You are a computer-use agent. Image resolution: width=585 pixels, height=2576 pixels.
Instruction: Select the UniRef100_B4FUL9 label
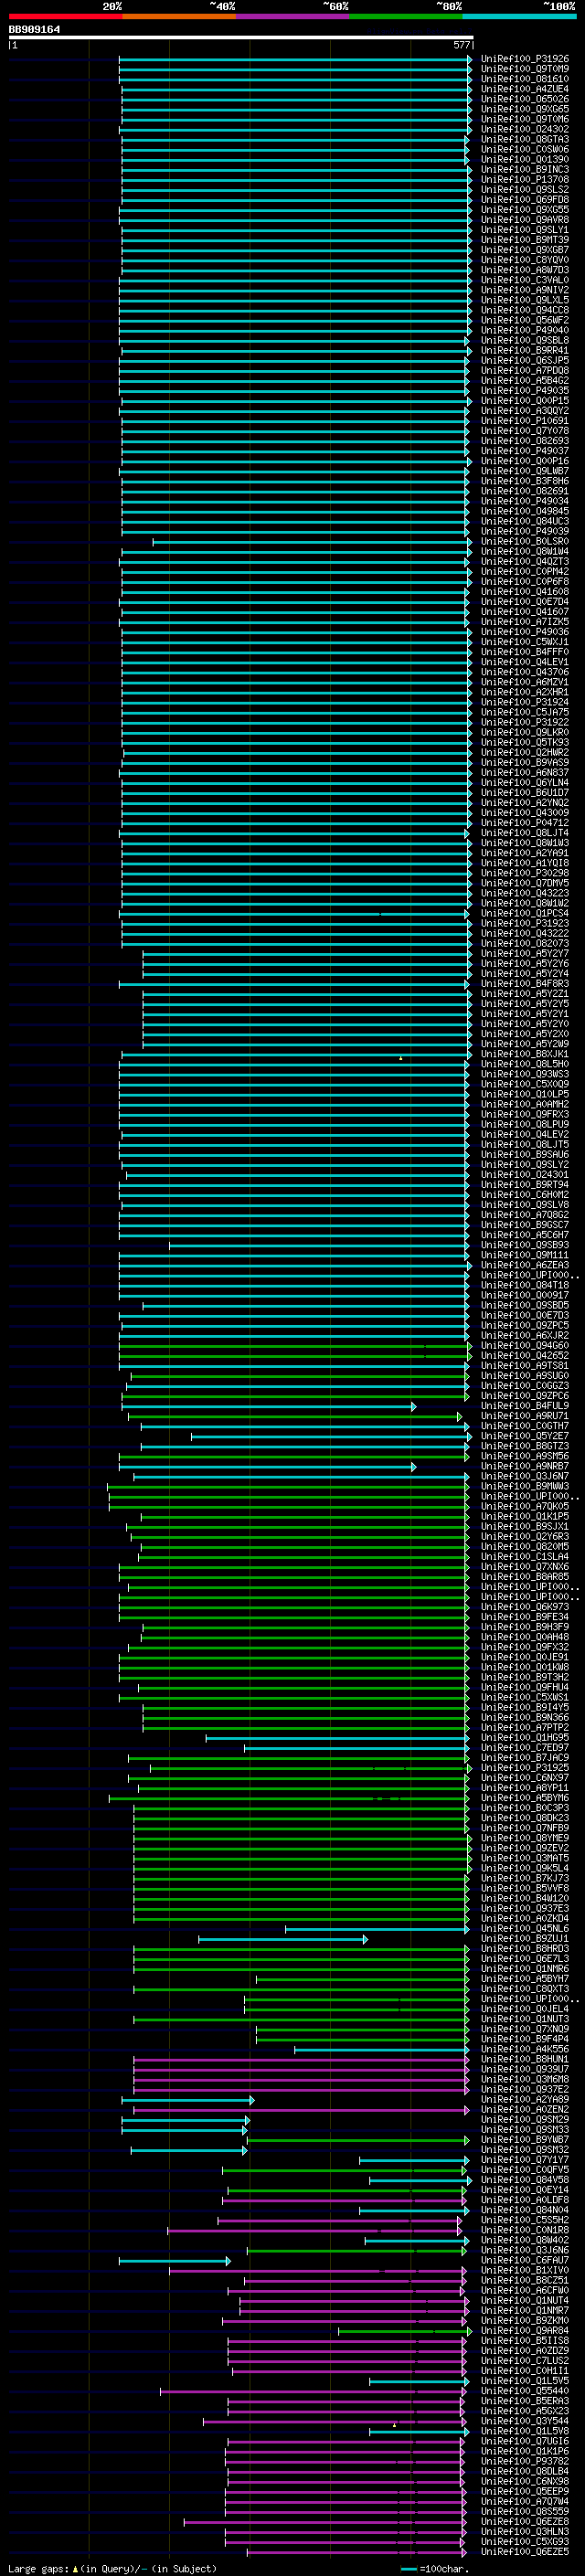(x=525, y=1406)
